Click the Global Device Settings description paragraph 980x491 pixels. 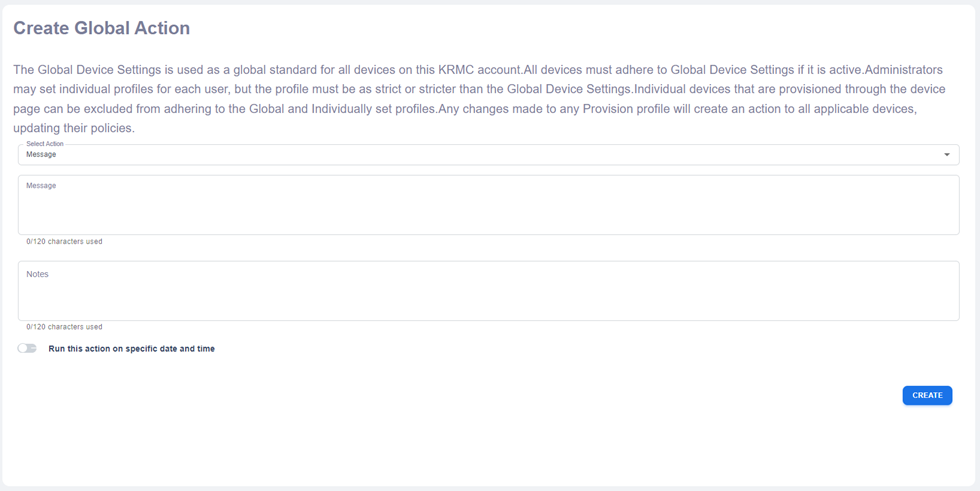tap(478, 99)
